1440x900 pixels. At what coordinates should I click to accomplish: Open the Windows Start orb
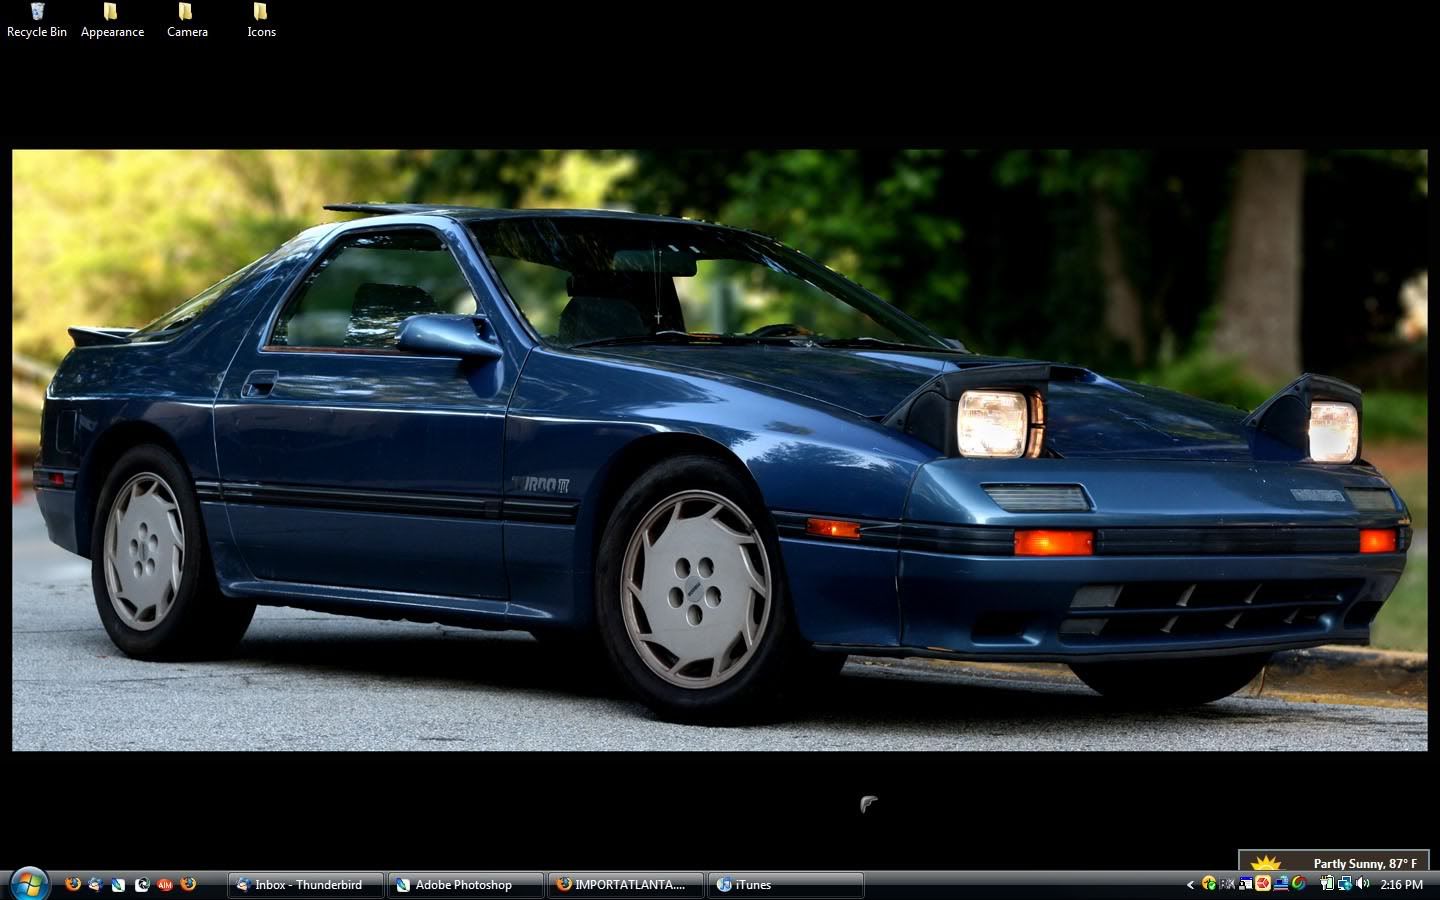pyautogui.click(x=29, y=884)
